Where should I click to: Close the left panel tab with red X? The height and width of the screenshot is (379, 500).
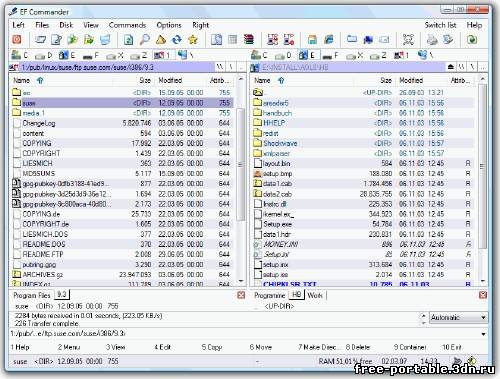(x=241, y=295)
